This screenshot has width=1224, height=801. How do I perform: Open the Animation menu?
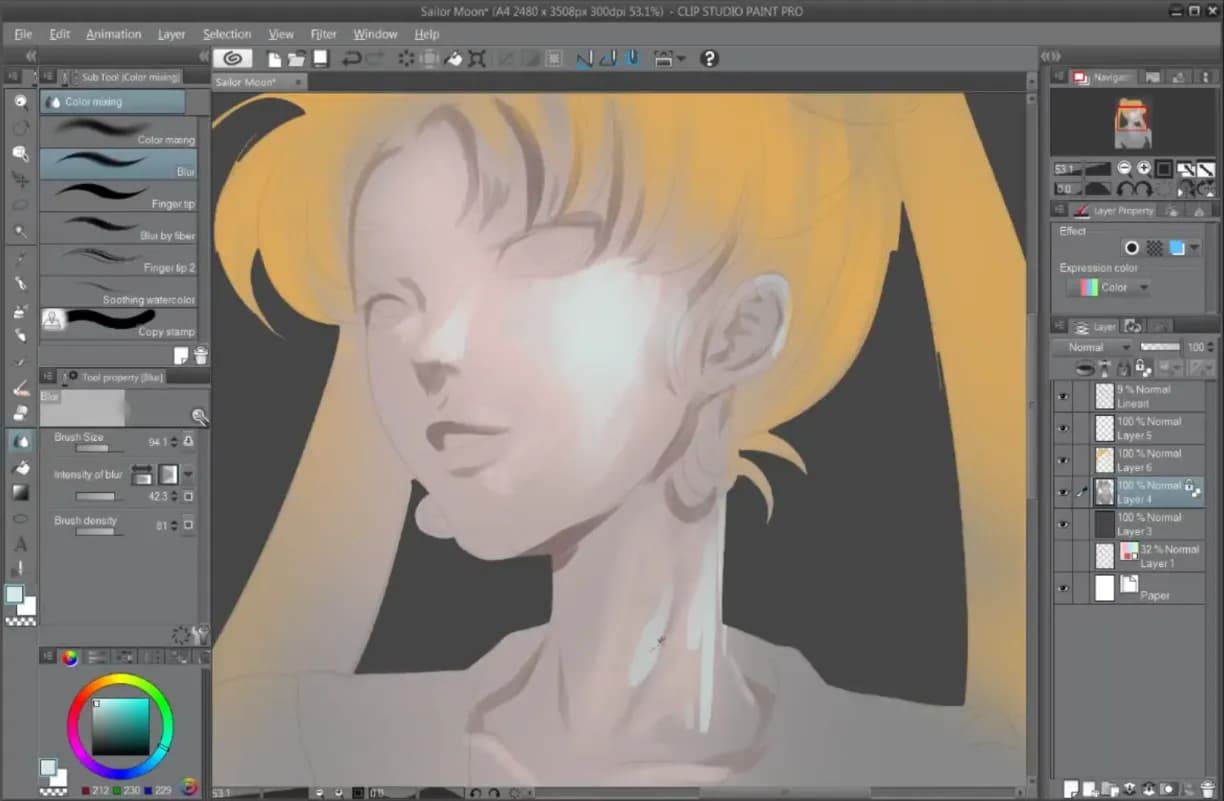(113, 34)
